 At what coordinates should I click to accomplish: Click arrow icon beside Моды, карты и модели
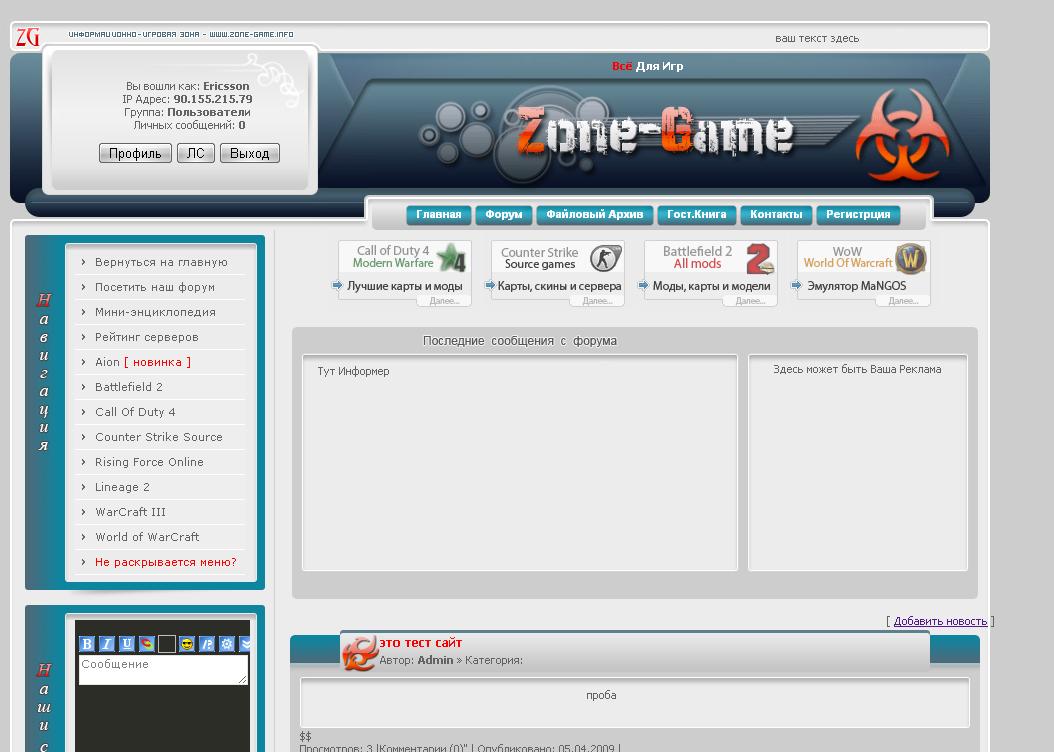pyautogui.click(x=643, y=286)
